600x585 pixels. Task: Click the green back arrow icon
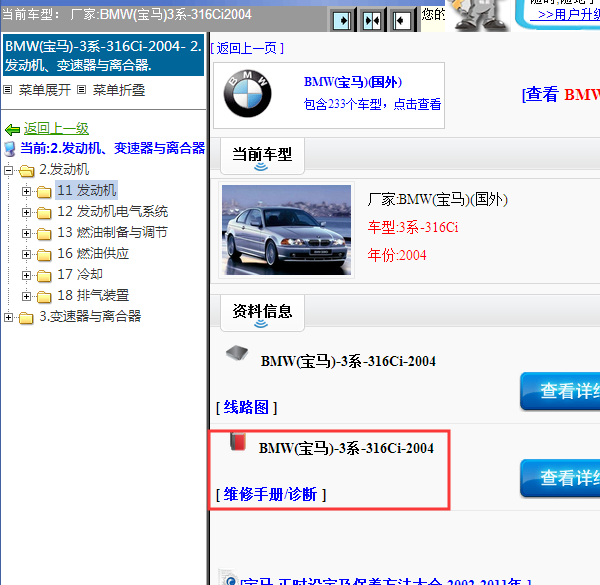[x=12, y=130]
